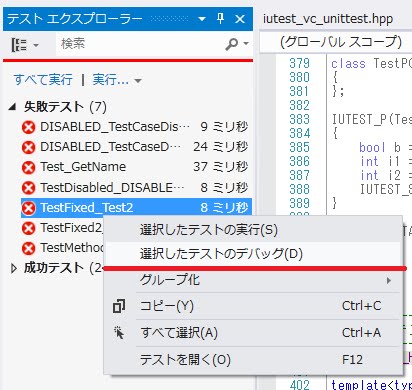Select the TestFixed_Test2 test row
Image resolution: width=412 pixels, height=390 pixels.
coord(136,208)
